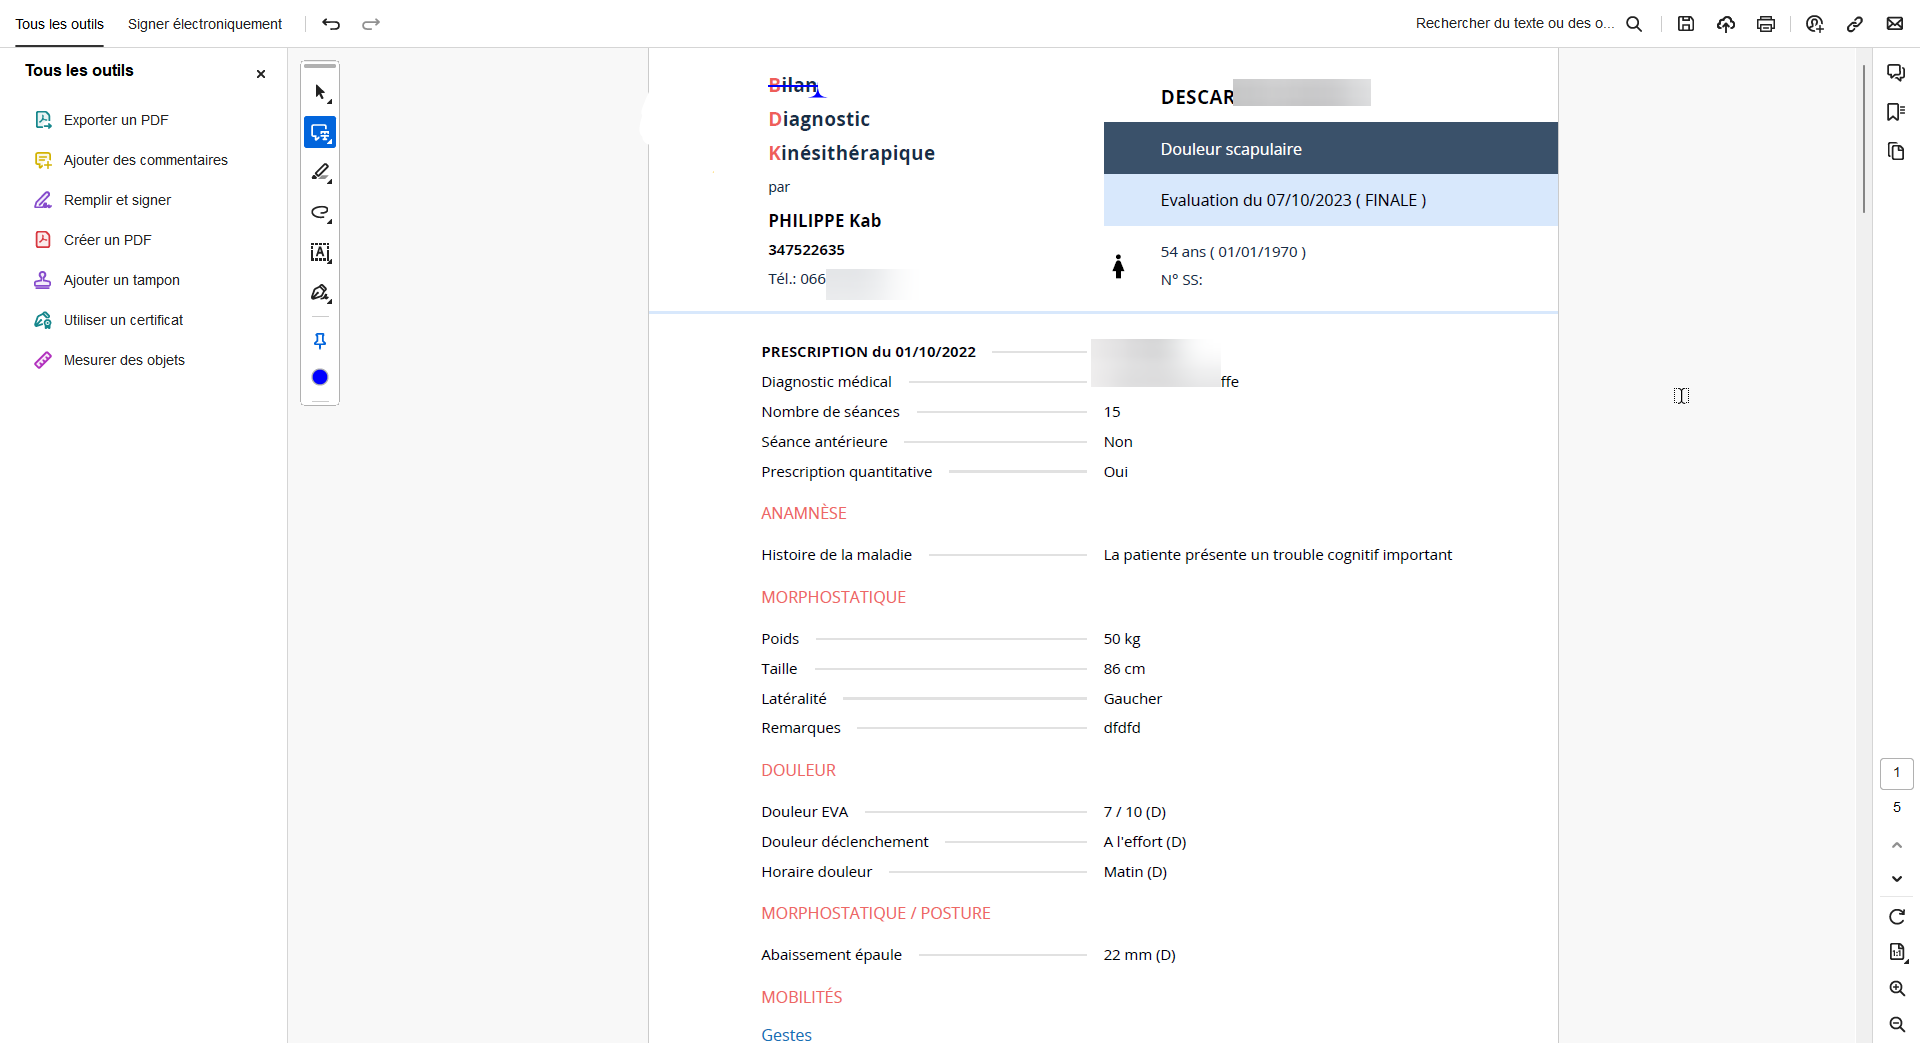Open the bookmarks panel

coord(1896,112)
